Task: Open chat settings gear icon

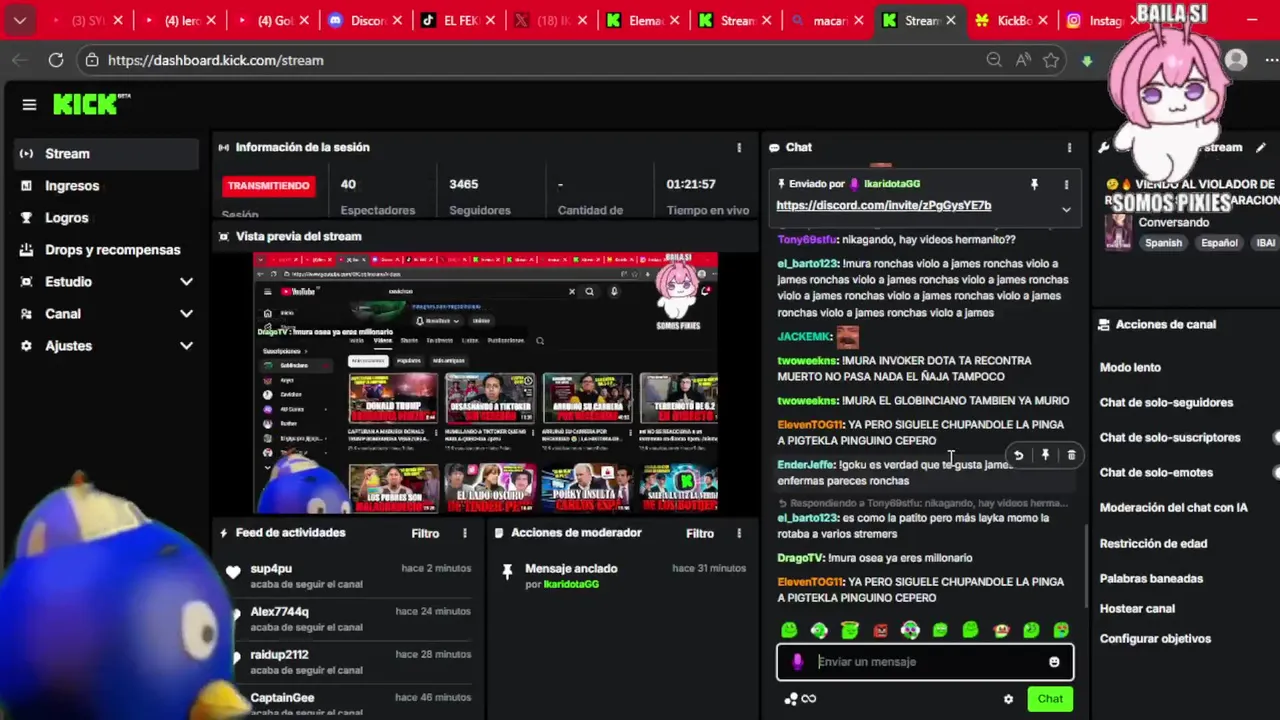Action: (x=1008, y=699)
